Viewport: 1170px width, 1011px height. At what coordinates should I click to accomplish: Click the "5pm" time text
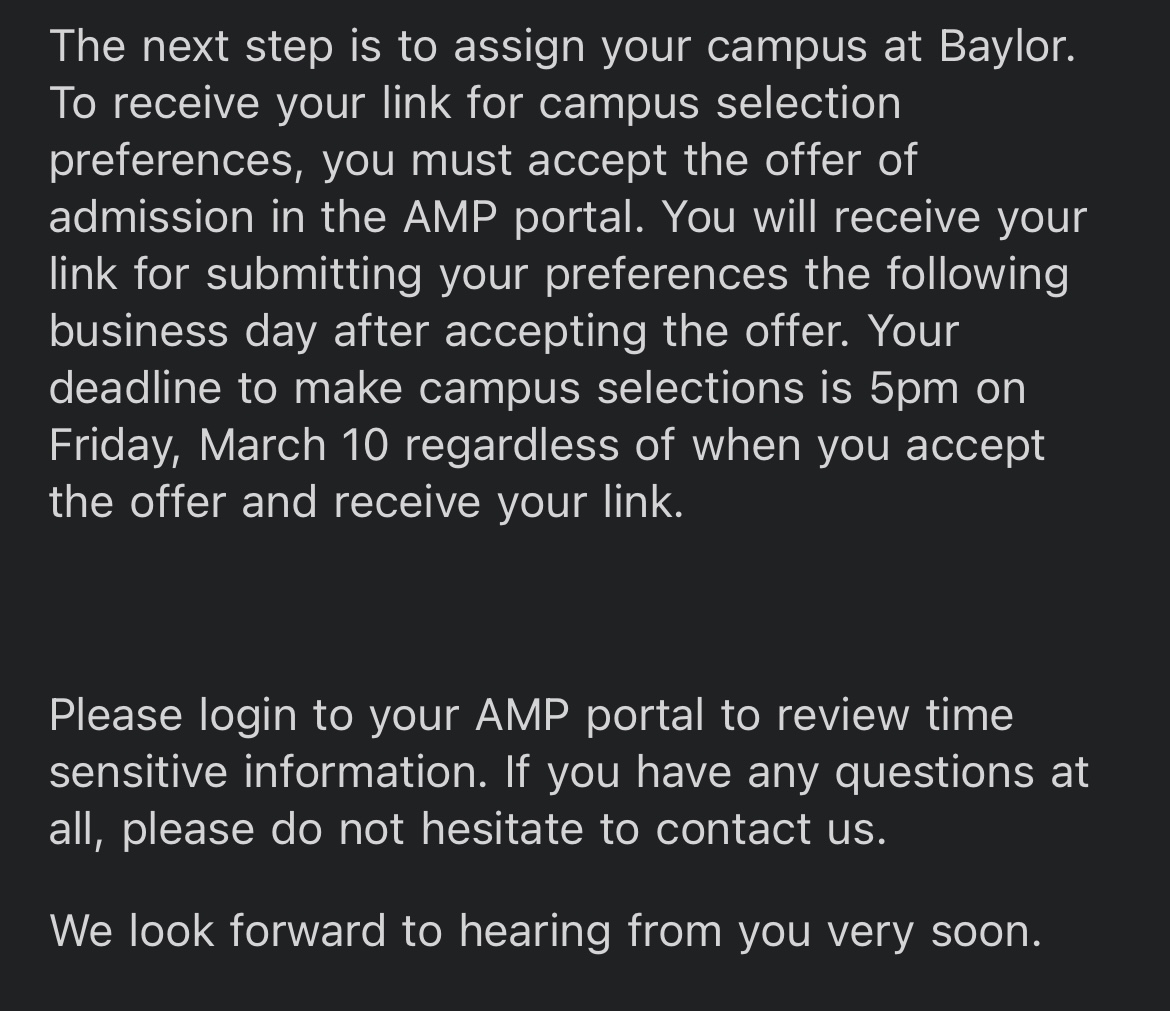[914, 389]
